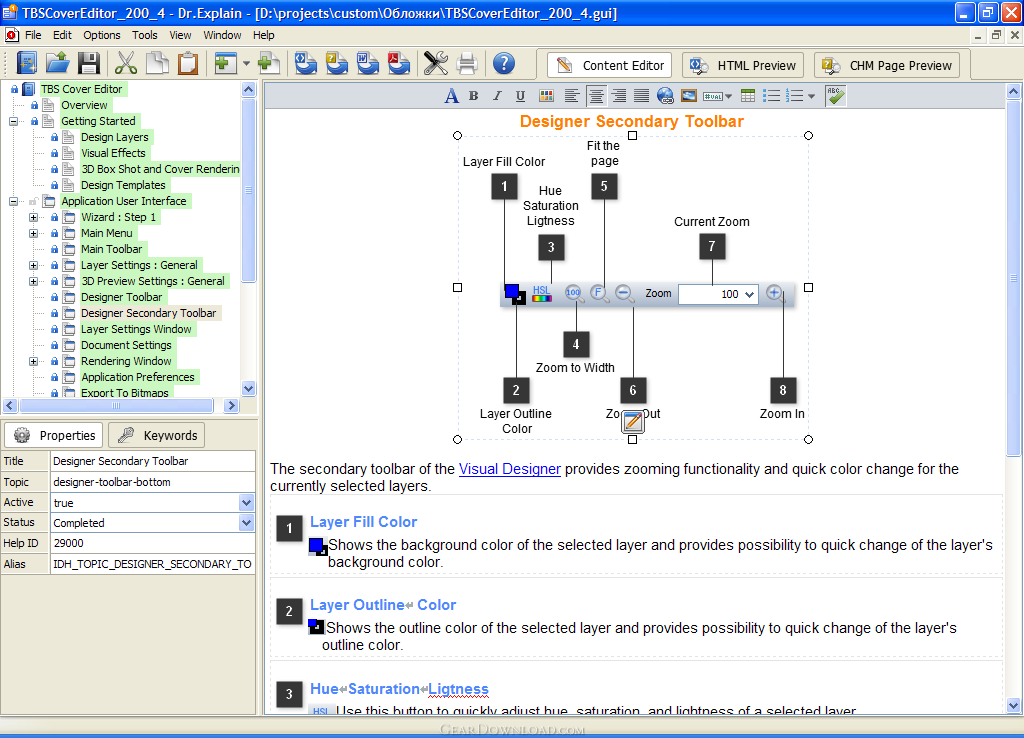The image size is (1024, 738).
Task: Select Designer Toolbar topic in tree
Action: pyautogui.click(x=121, y=297)
